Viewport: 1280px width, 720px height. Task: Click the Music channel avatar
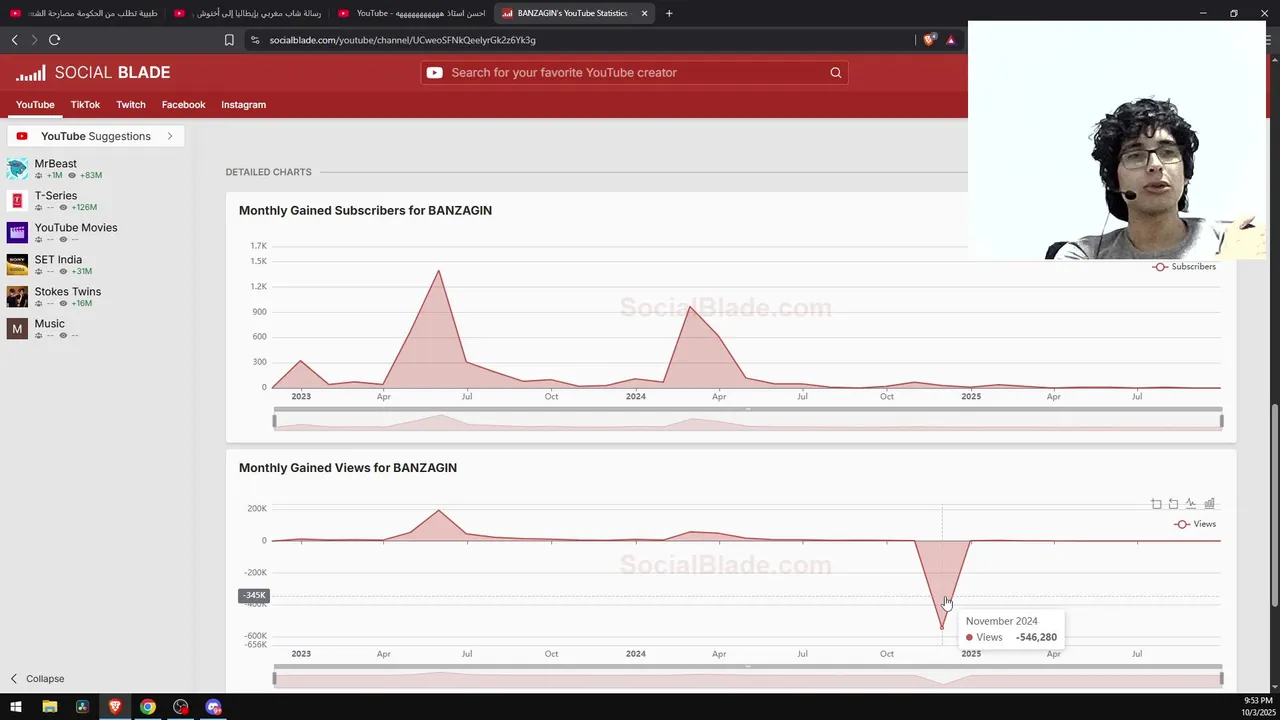(17, 329)
